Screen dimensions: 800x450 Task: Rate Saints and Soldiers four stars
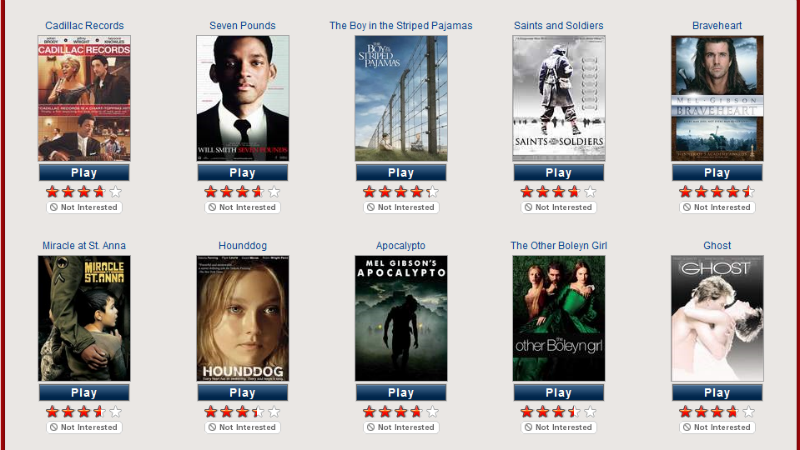pos(574,192)
